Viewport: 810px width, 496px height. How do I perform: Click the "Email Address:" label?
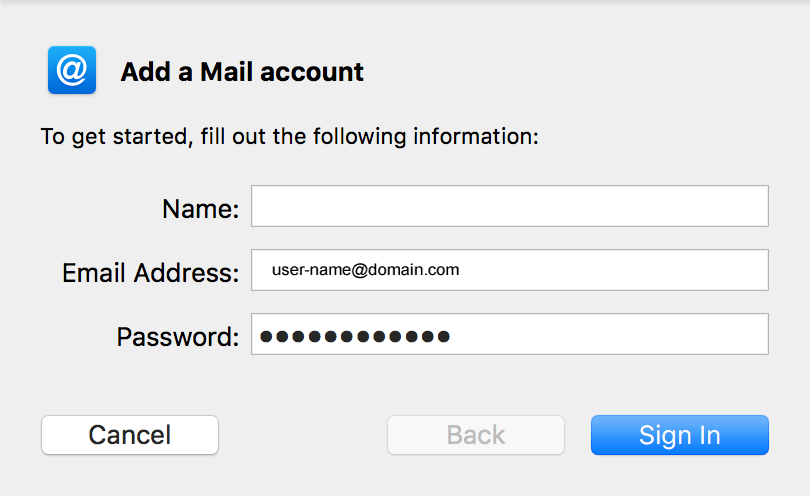coord(150,273)
